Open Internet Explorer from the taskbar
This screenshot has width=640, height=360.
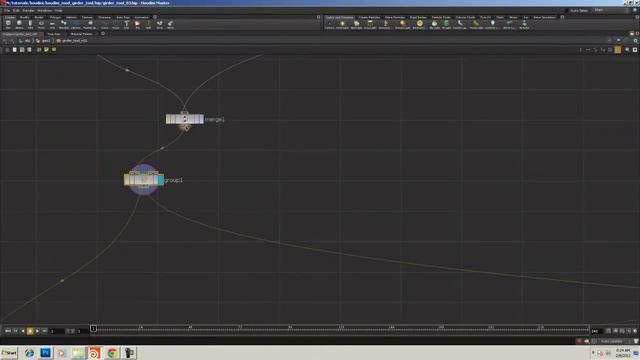(29, 353)
